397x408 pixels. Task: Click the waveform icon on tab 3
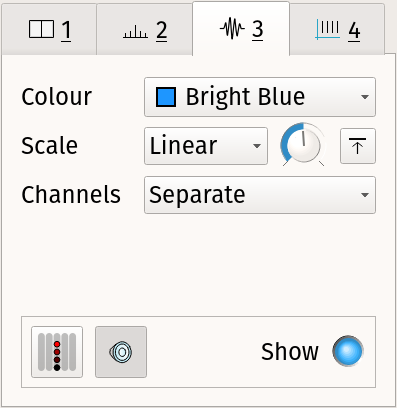coord(232,29)
